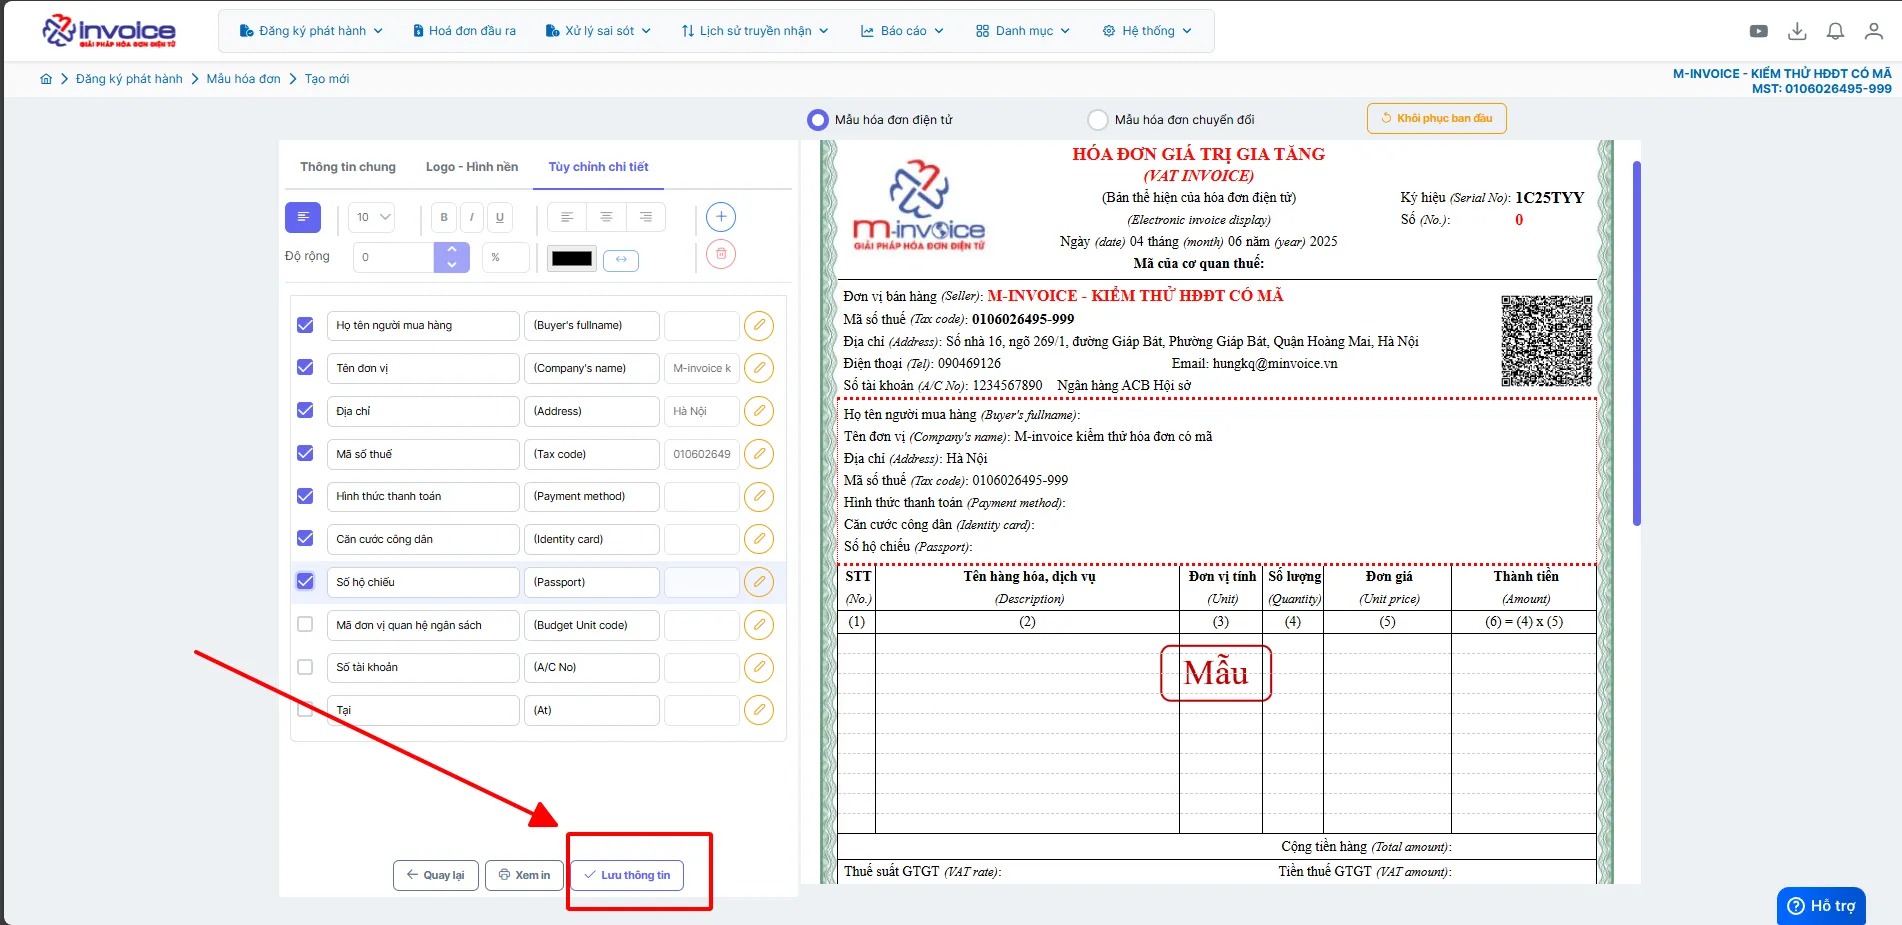Image resolution: width=1902 pixels, height=925 pixels.
Task: Open the user account icon
Action: coord(1874,31)
